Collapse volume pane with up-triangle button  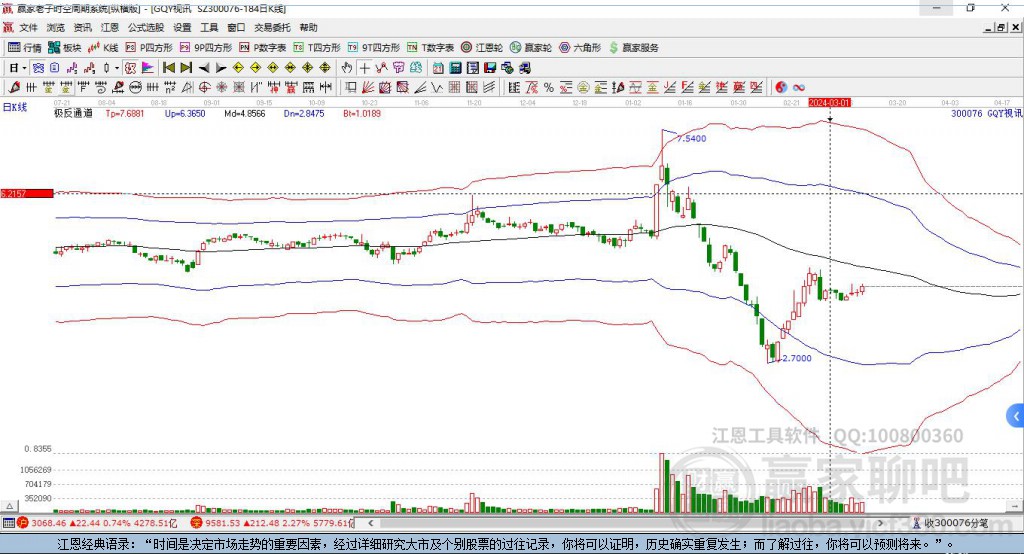9,506
